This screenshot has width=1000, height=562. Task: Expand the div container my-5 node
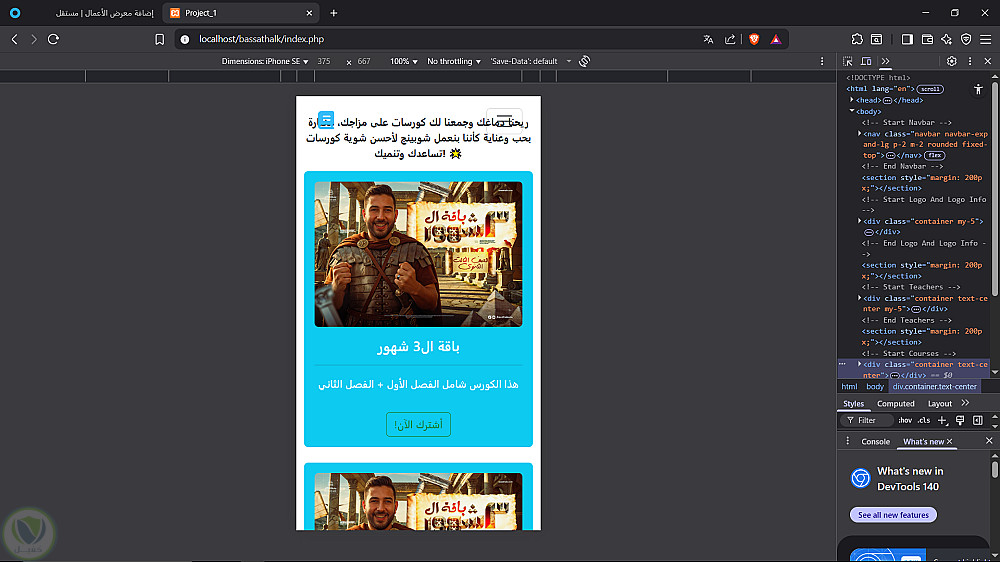[x=860, y=221]
